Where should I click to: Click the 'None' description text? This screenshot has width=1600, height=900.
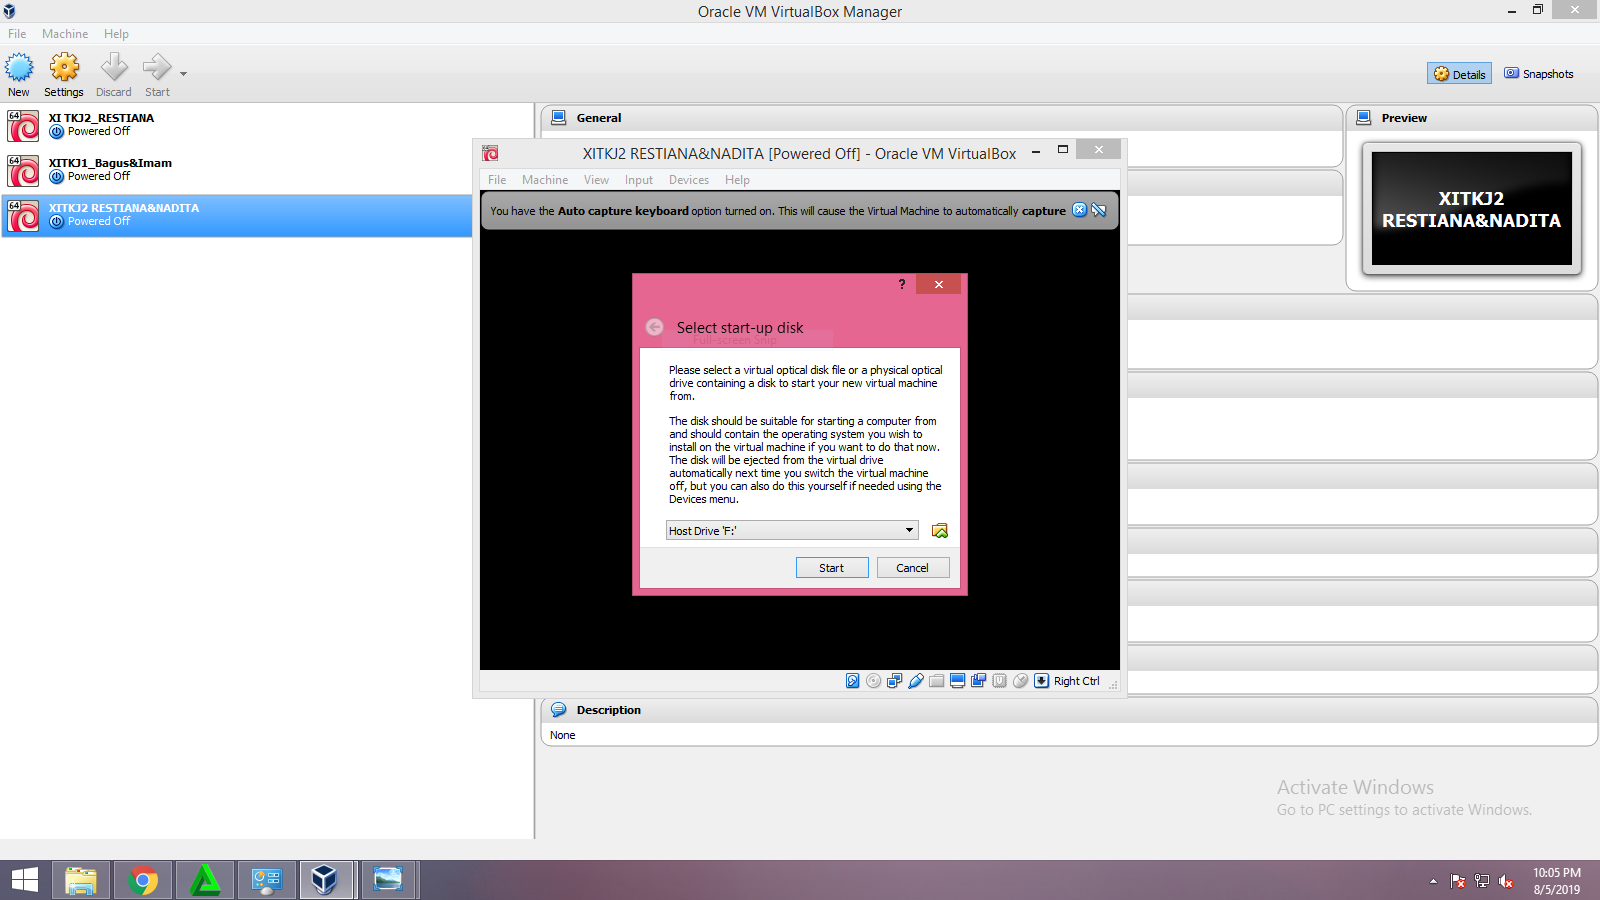563,735
